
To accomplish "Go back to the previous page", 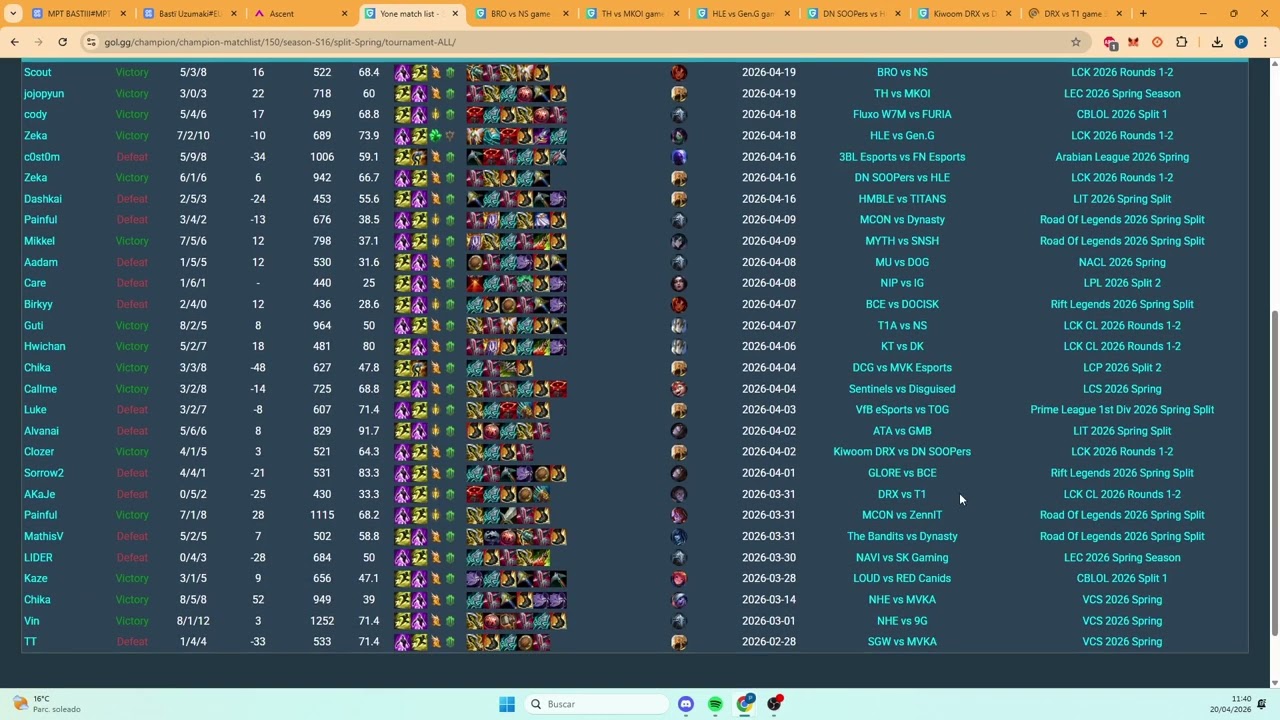I will (x=15, y=42).
